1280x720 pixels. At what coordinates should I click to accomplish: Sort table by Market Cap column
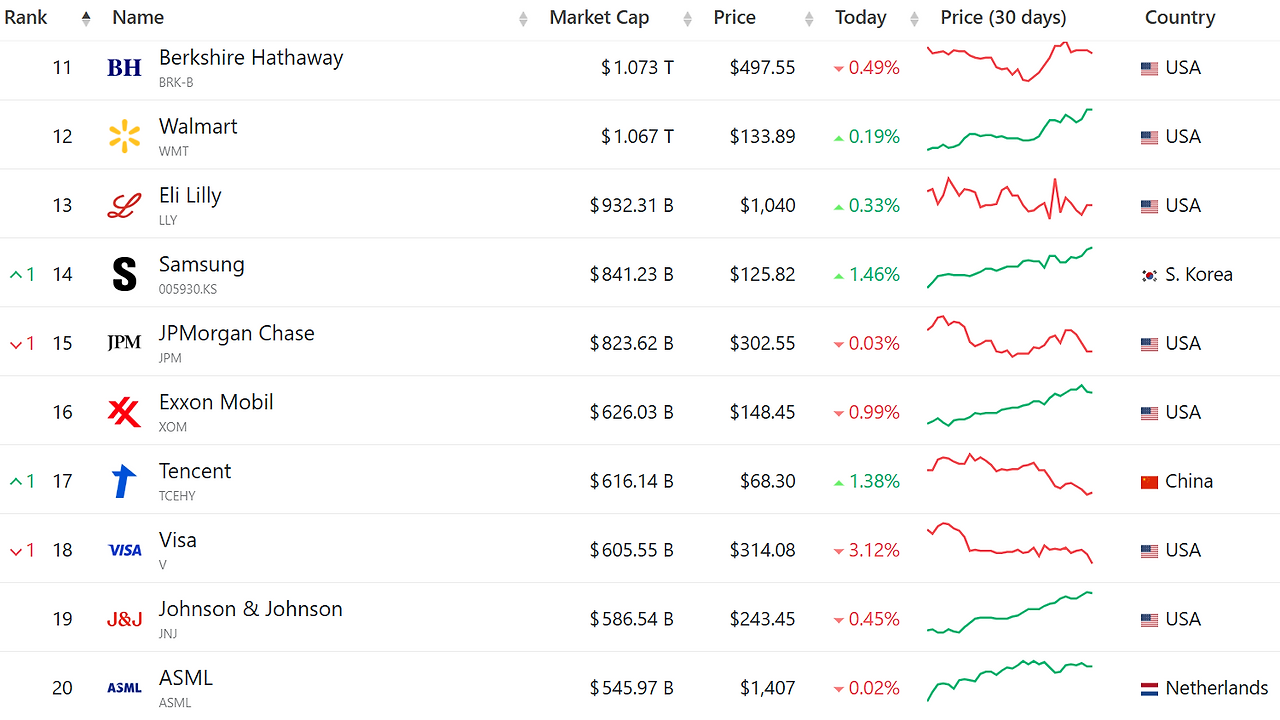[599, 18]
